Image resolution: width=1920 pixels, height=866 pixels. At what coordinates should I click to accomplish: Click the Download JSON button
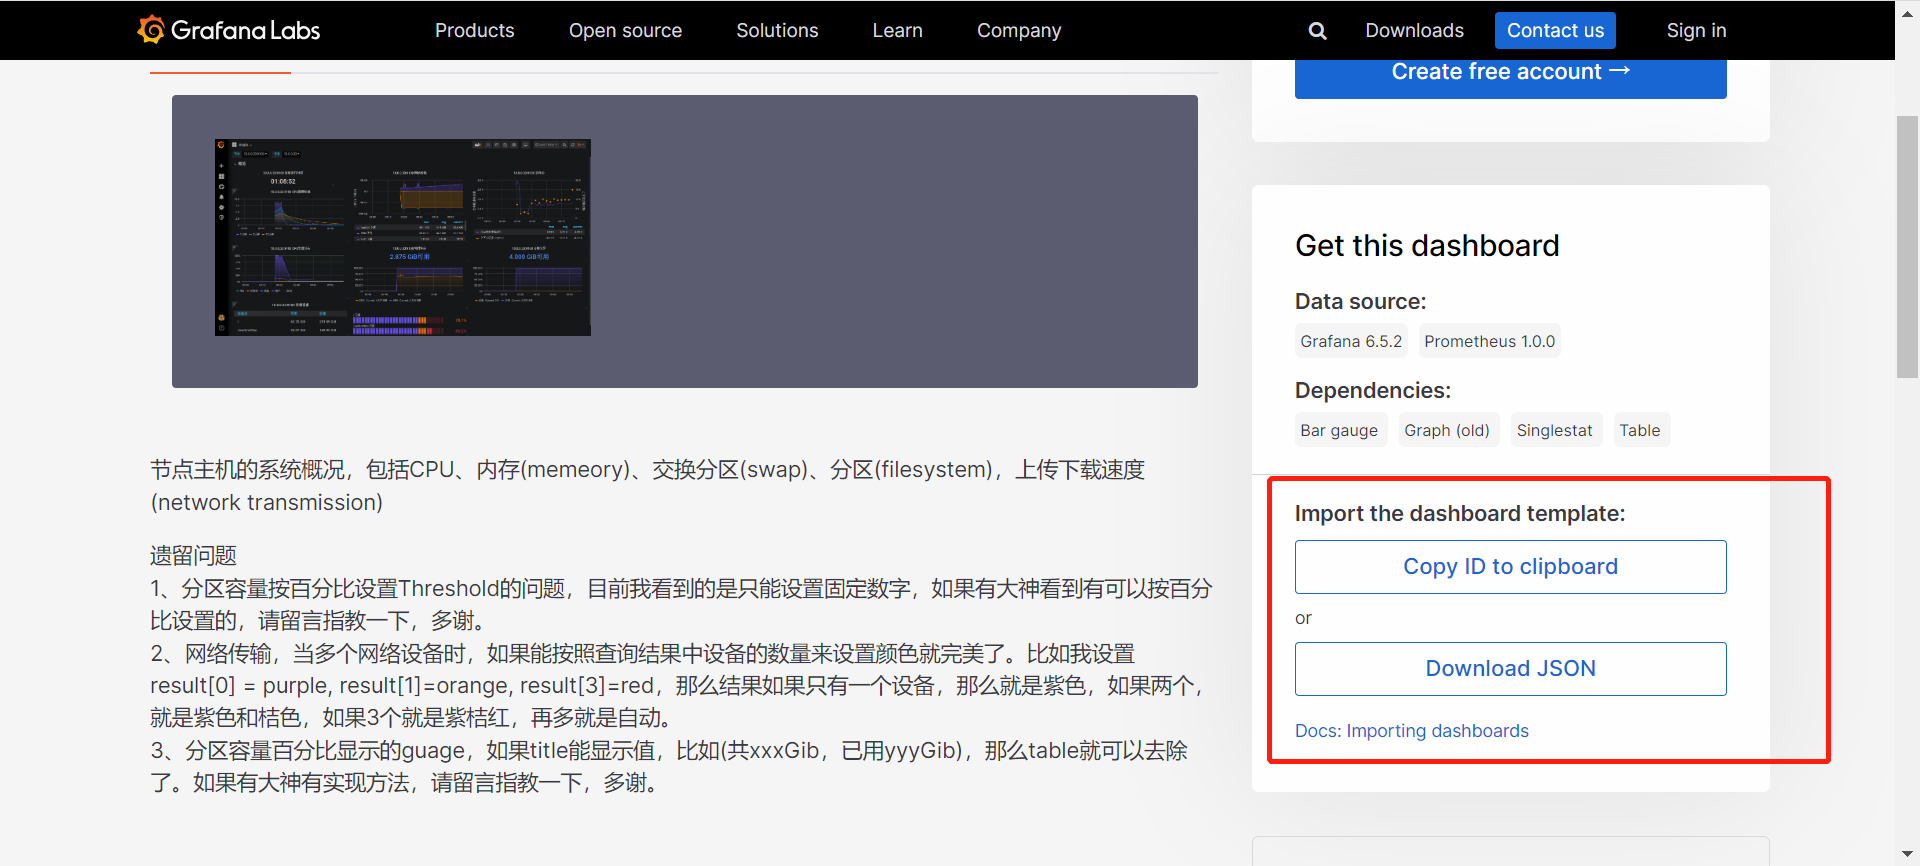tap(1510, 668)
